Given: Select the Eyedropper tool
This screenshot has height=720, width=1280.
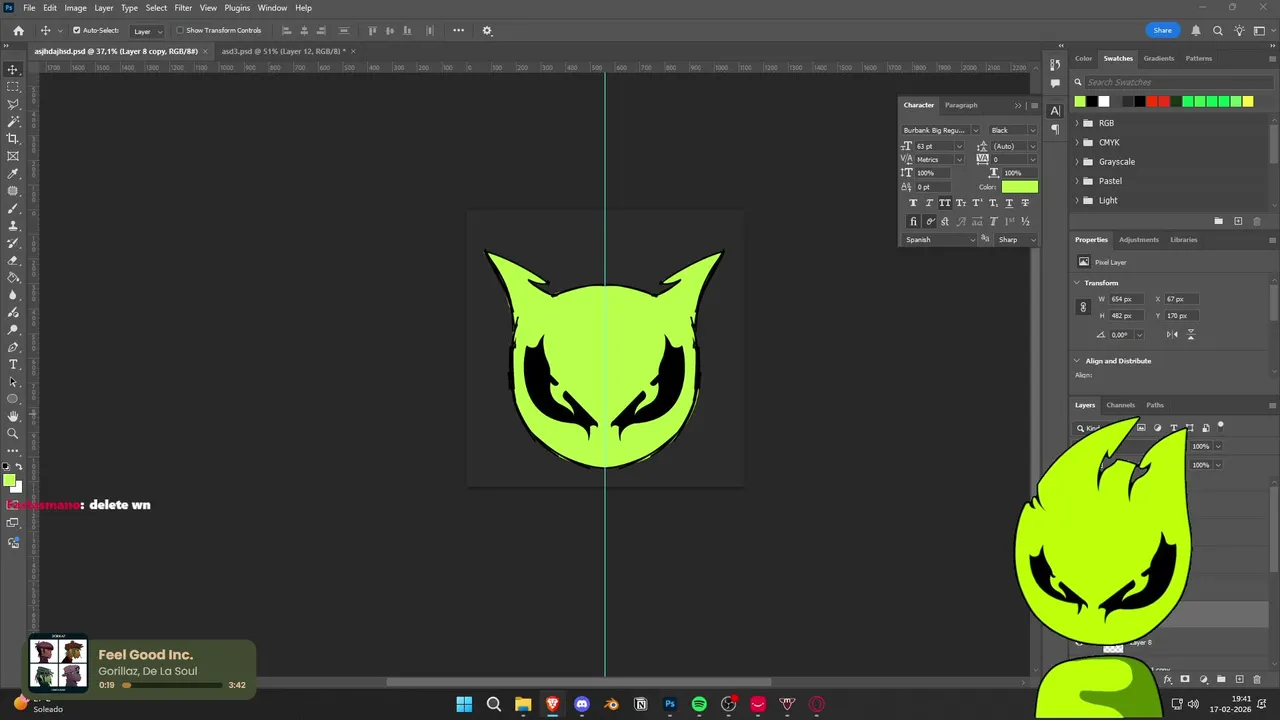Looking at the screenshot, I should tap(13, 174).
